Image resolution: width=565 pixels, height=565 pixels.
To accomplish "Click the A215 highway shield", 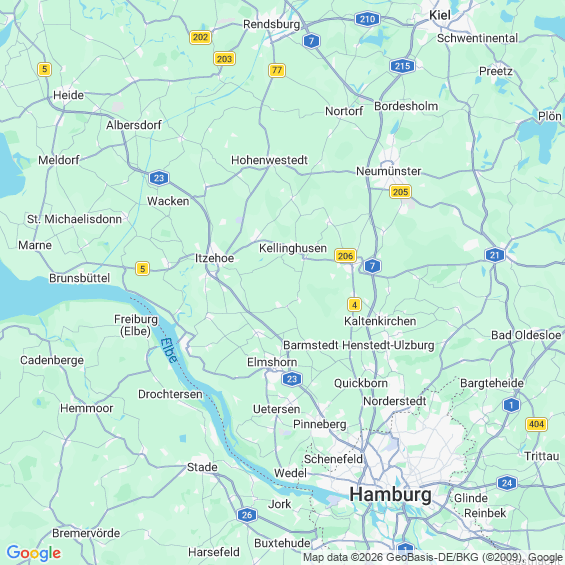I will click(x=402, y=66).
